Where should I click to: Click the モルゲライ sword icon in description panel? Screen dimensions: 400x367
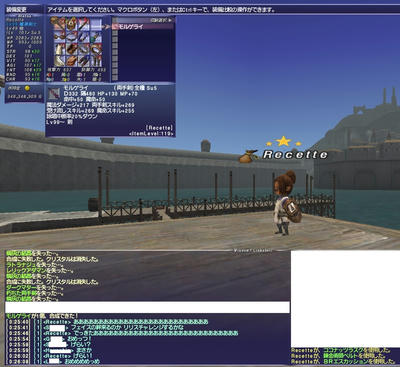coord(54,94)
